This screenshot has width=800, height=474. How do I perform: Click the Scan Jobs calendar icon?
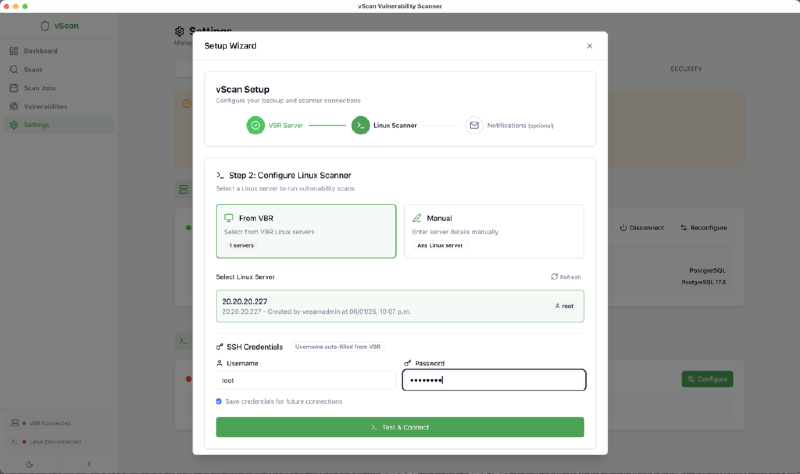(14, 88)
